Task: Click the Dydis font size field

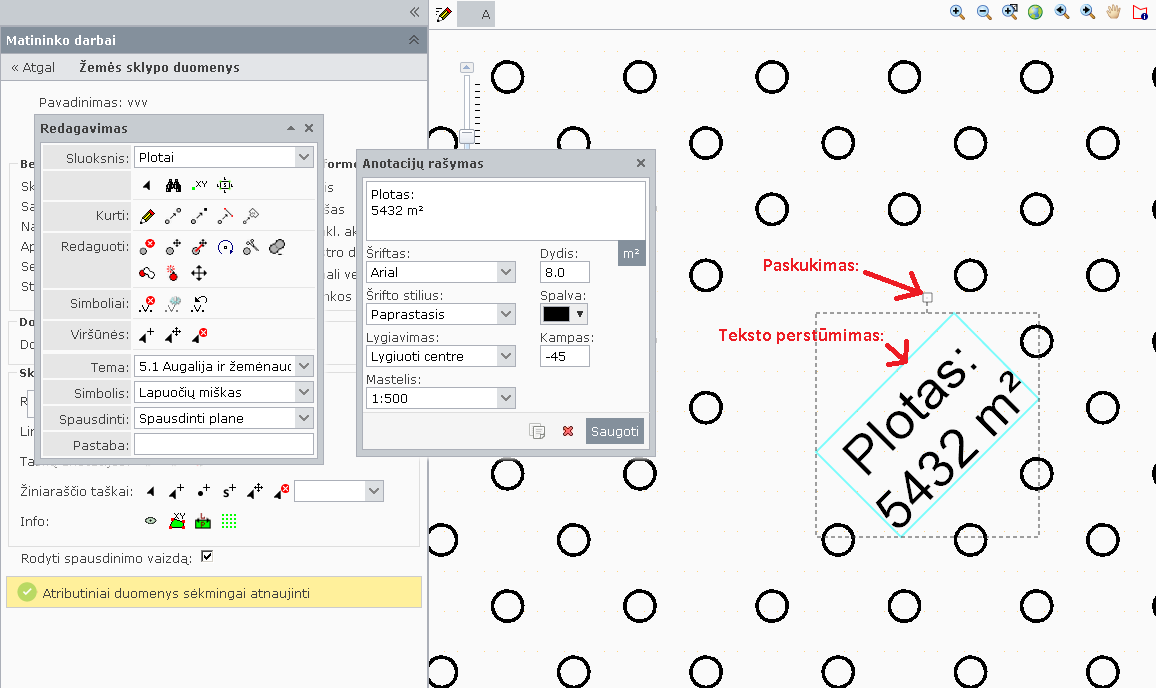Action: (565, 272)
